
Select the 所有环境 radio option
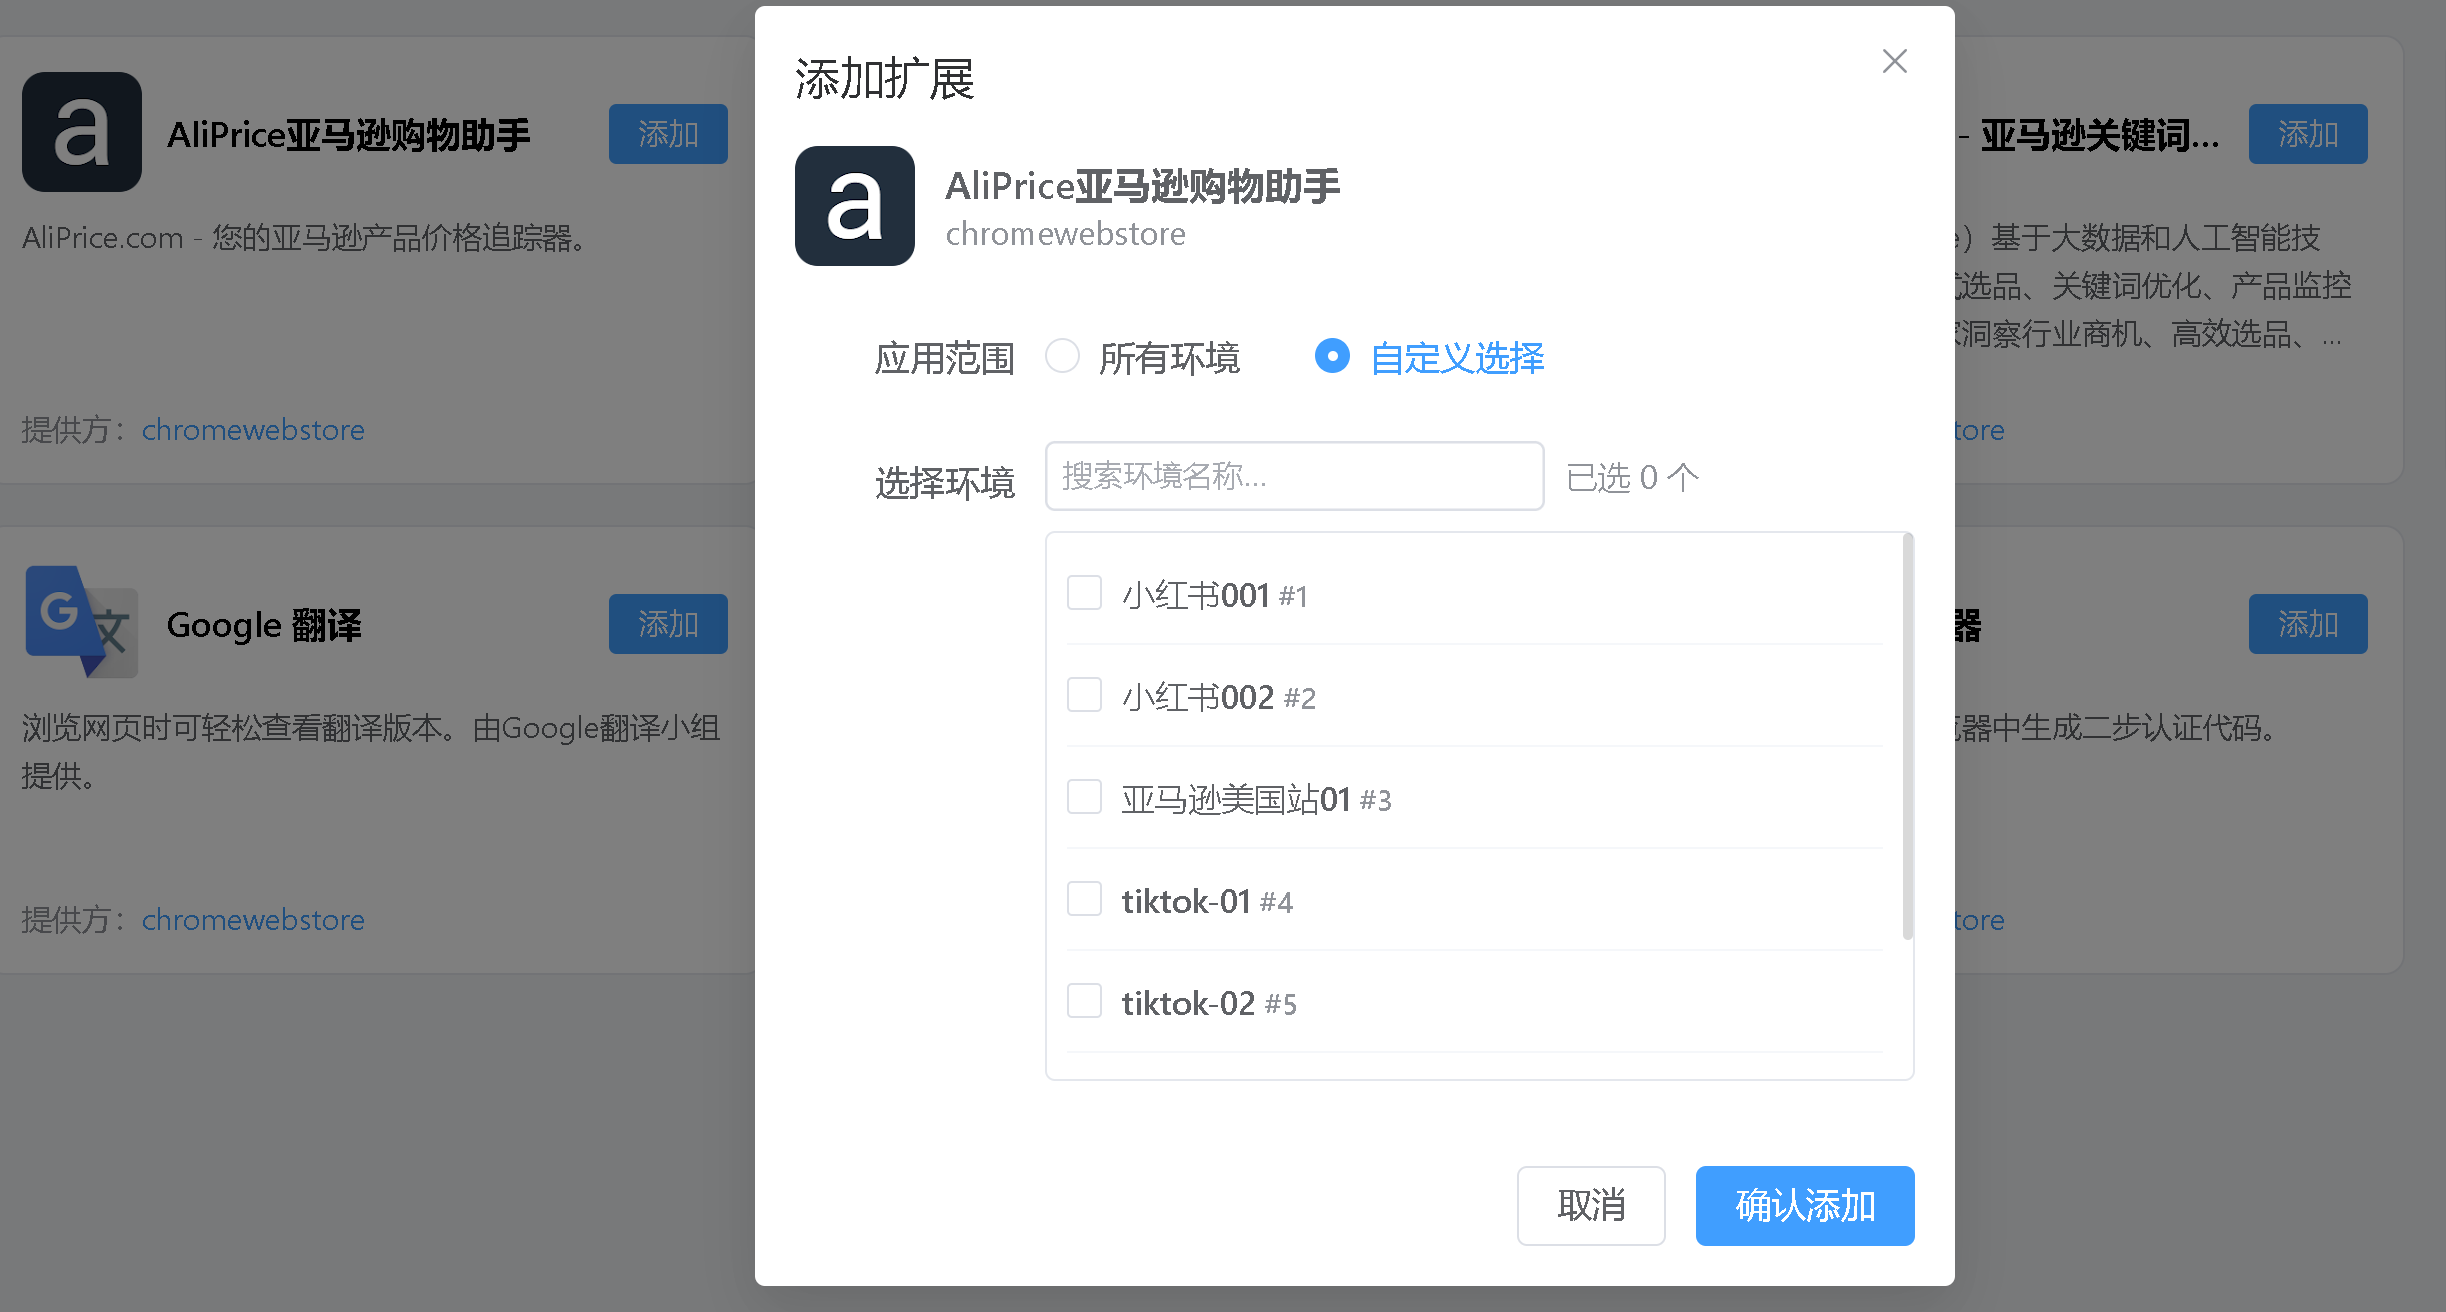(x=1062, y=356)
